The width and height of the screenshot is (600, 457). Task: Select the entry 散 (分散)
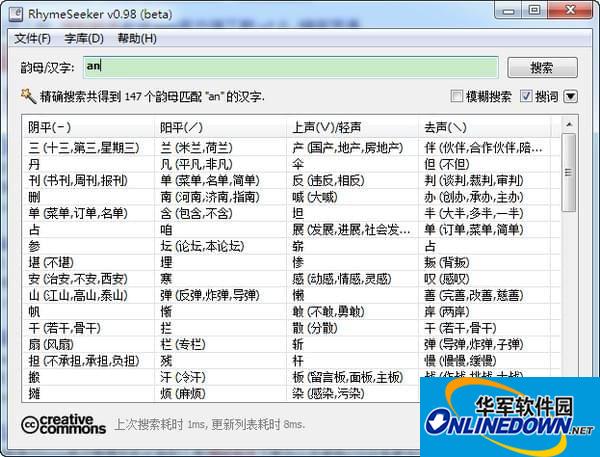[x=315, y=328]
